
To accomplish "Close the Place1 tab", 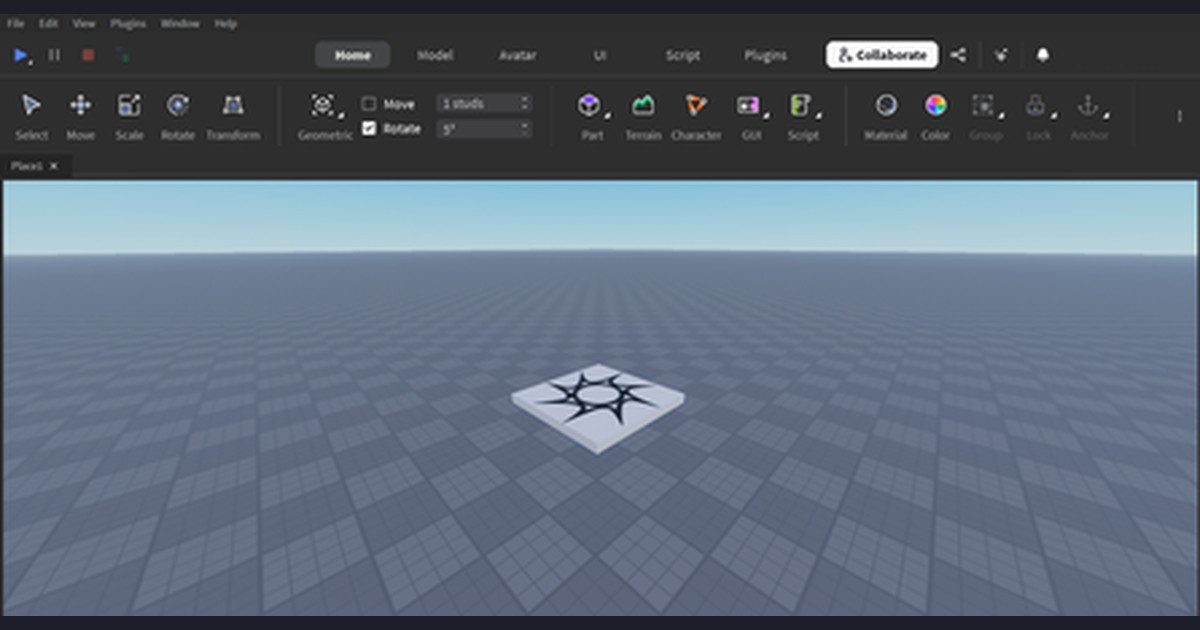I will (54, 166).
